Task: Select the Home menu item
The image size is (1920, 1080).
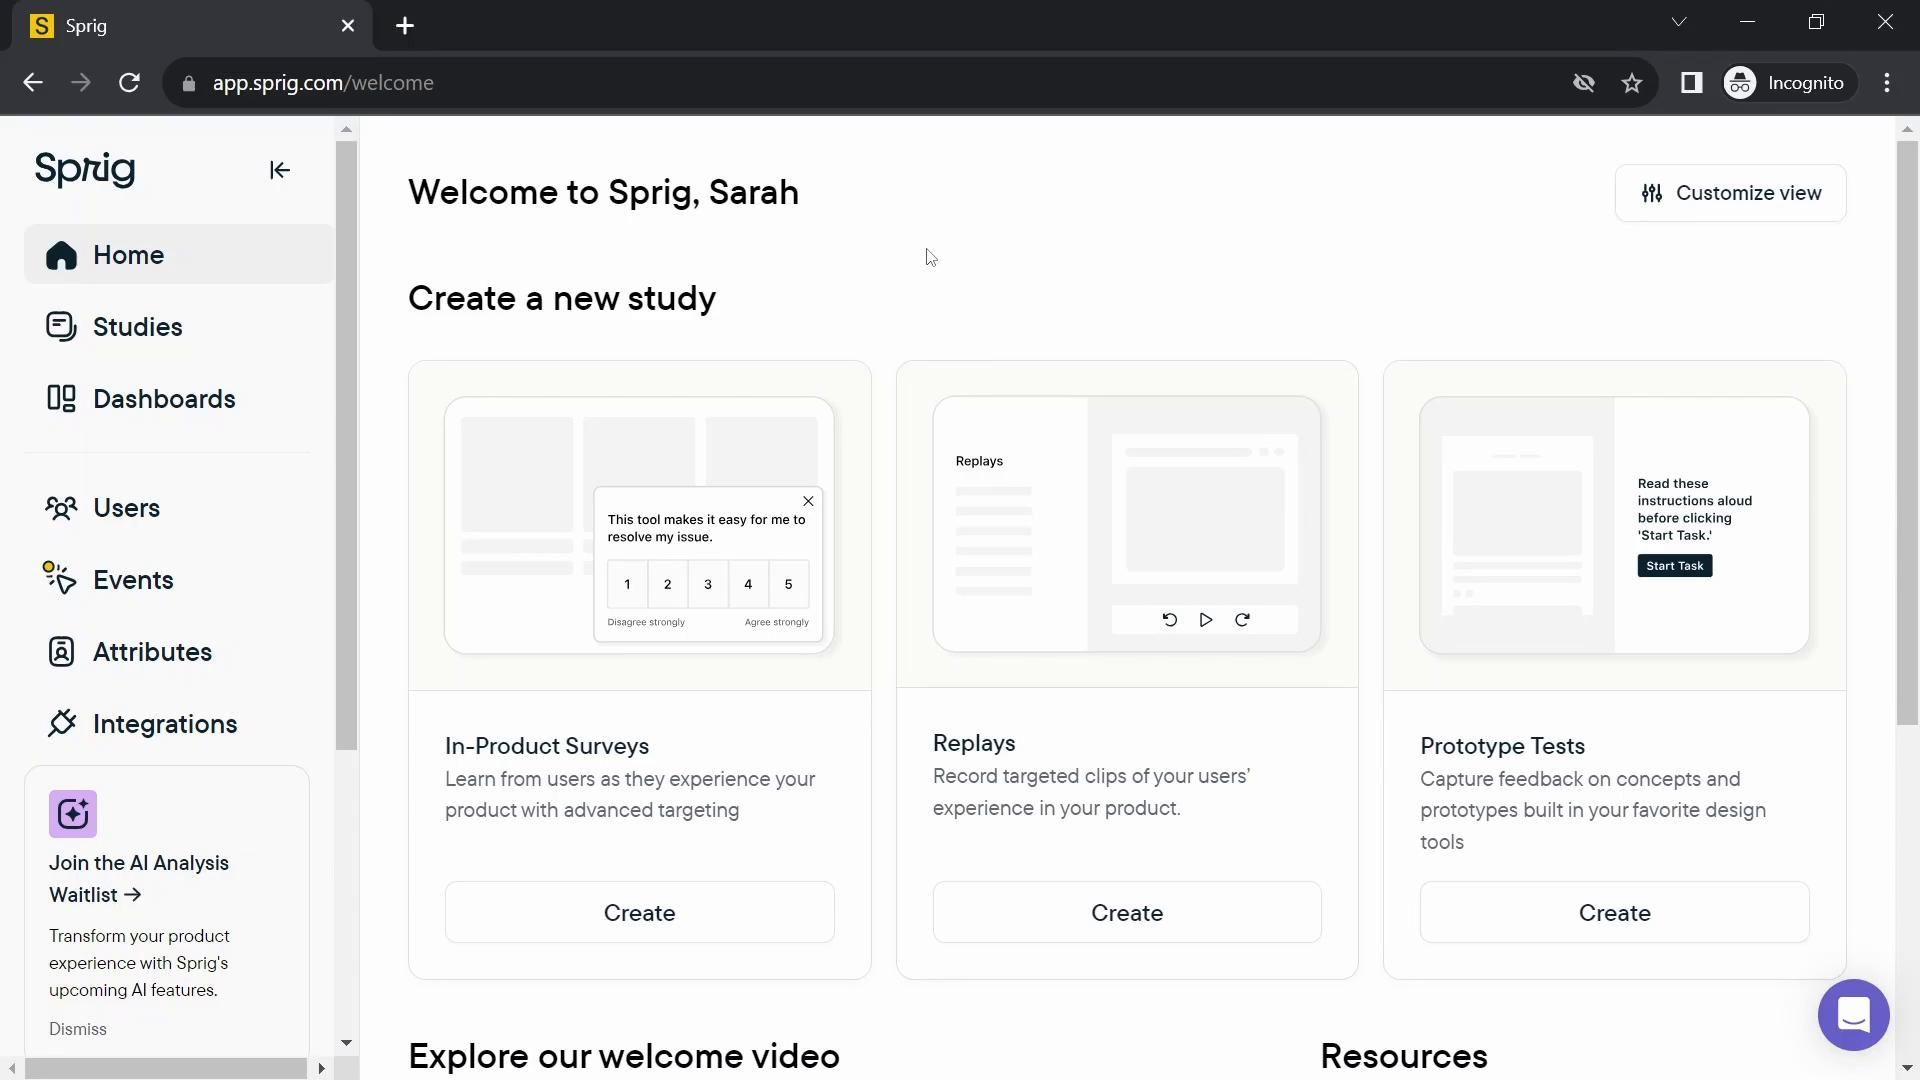Action: 128,255
